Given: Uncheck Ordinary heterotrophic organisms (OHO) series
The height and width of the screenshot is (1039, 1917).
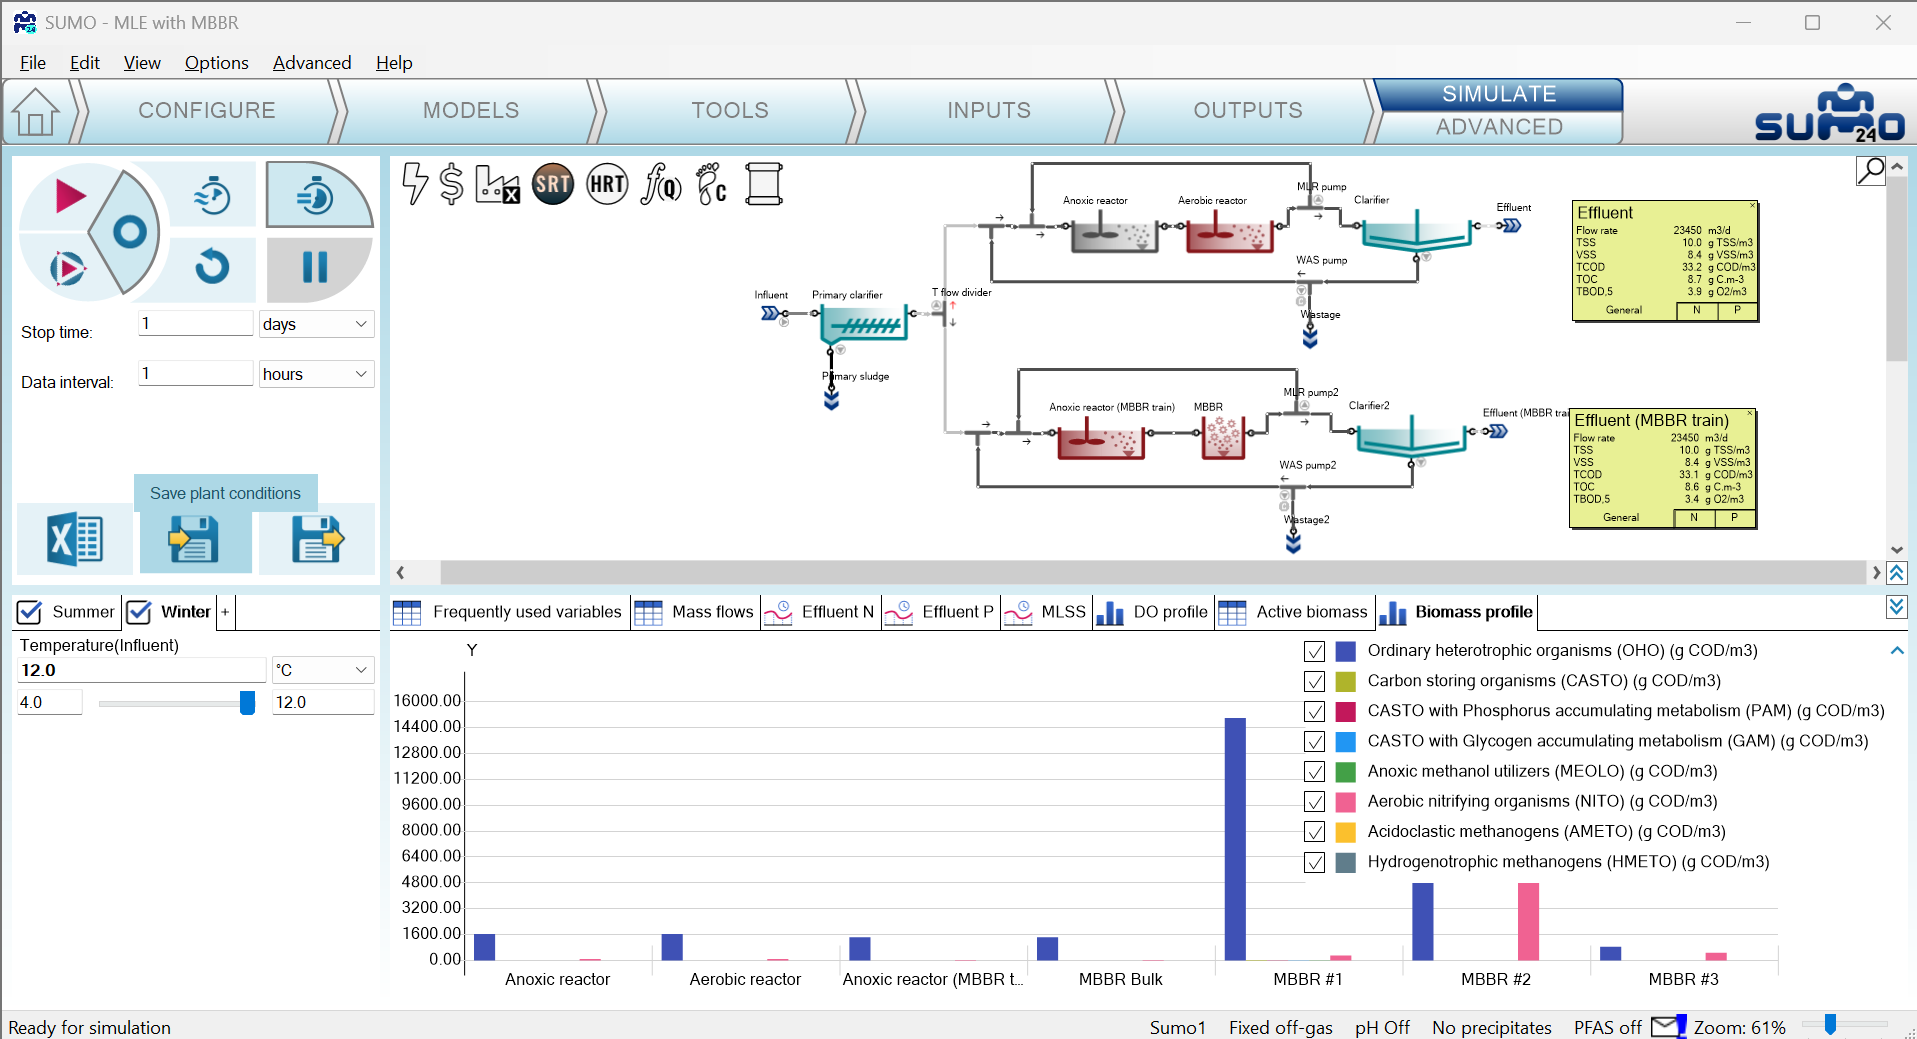Looking at the screenshot, I should click(x=1314, y=651).
